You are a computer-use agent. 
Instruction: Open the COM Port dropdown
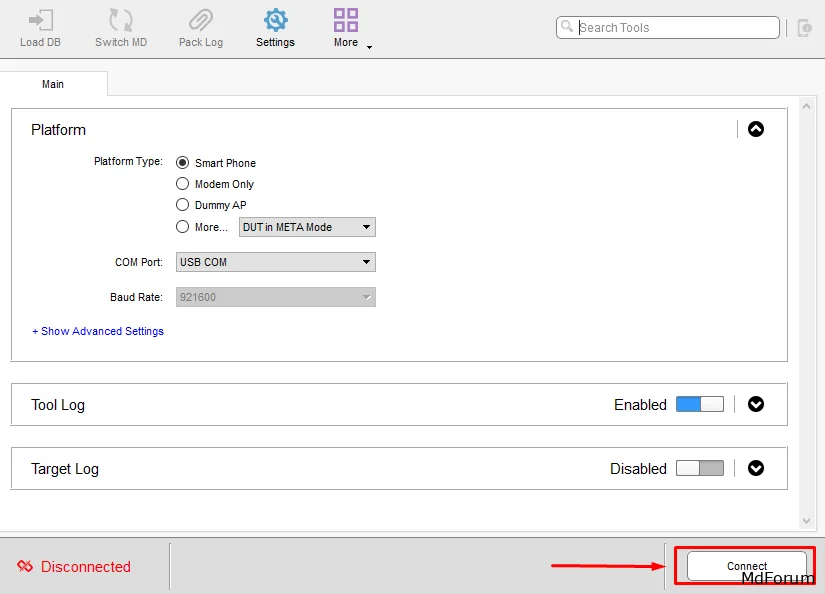[275, 262]
